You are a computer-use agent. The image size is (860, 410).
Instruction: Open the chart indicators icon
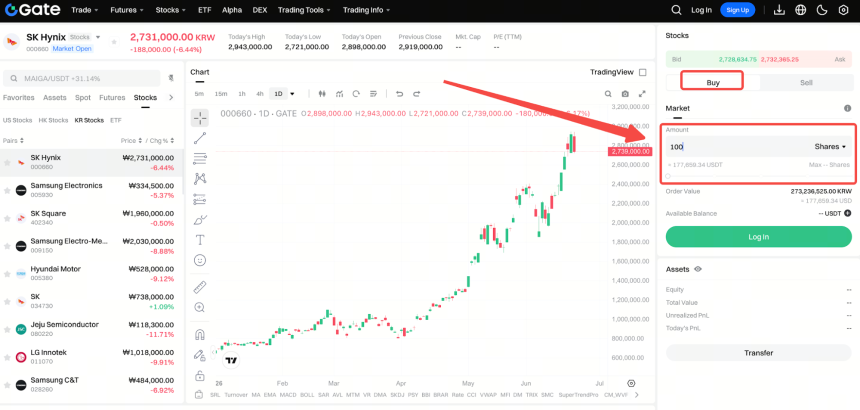340,94
